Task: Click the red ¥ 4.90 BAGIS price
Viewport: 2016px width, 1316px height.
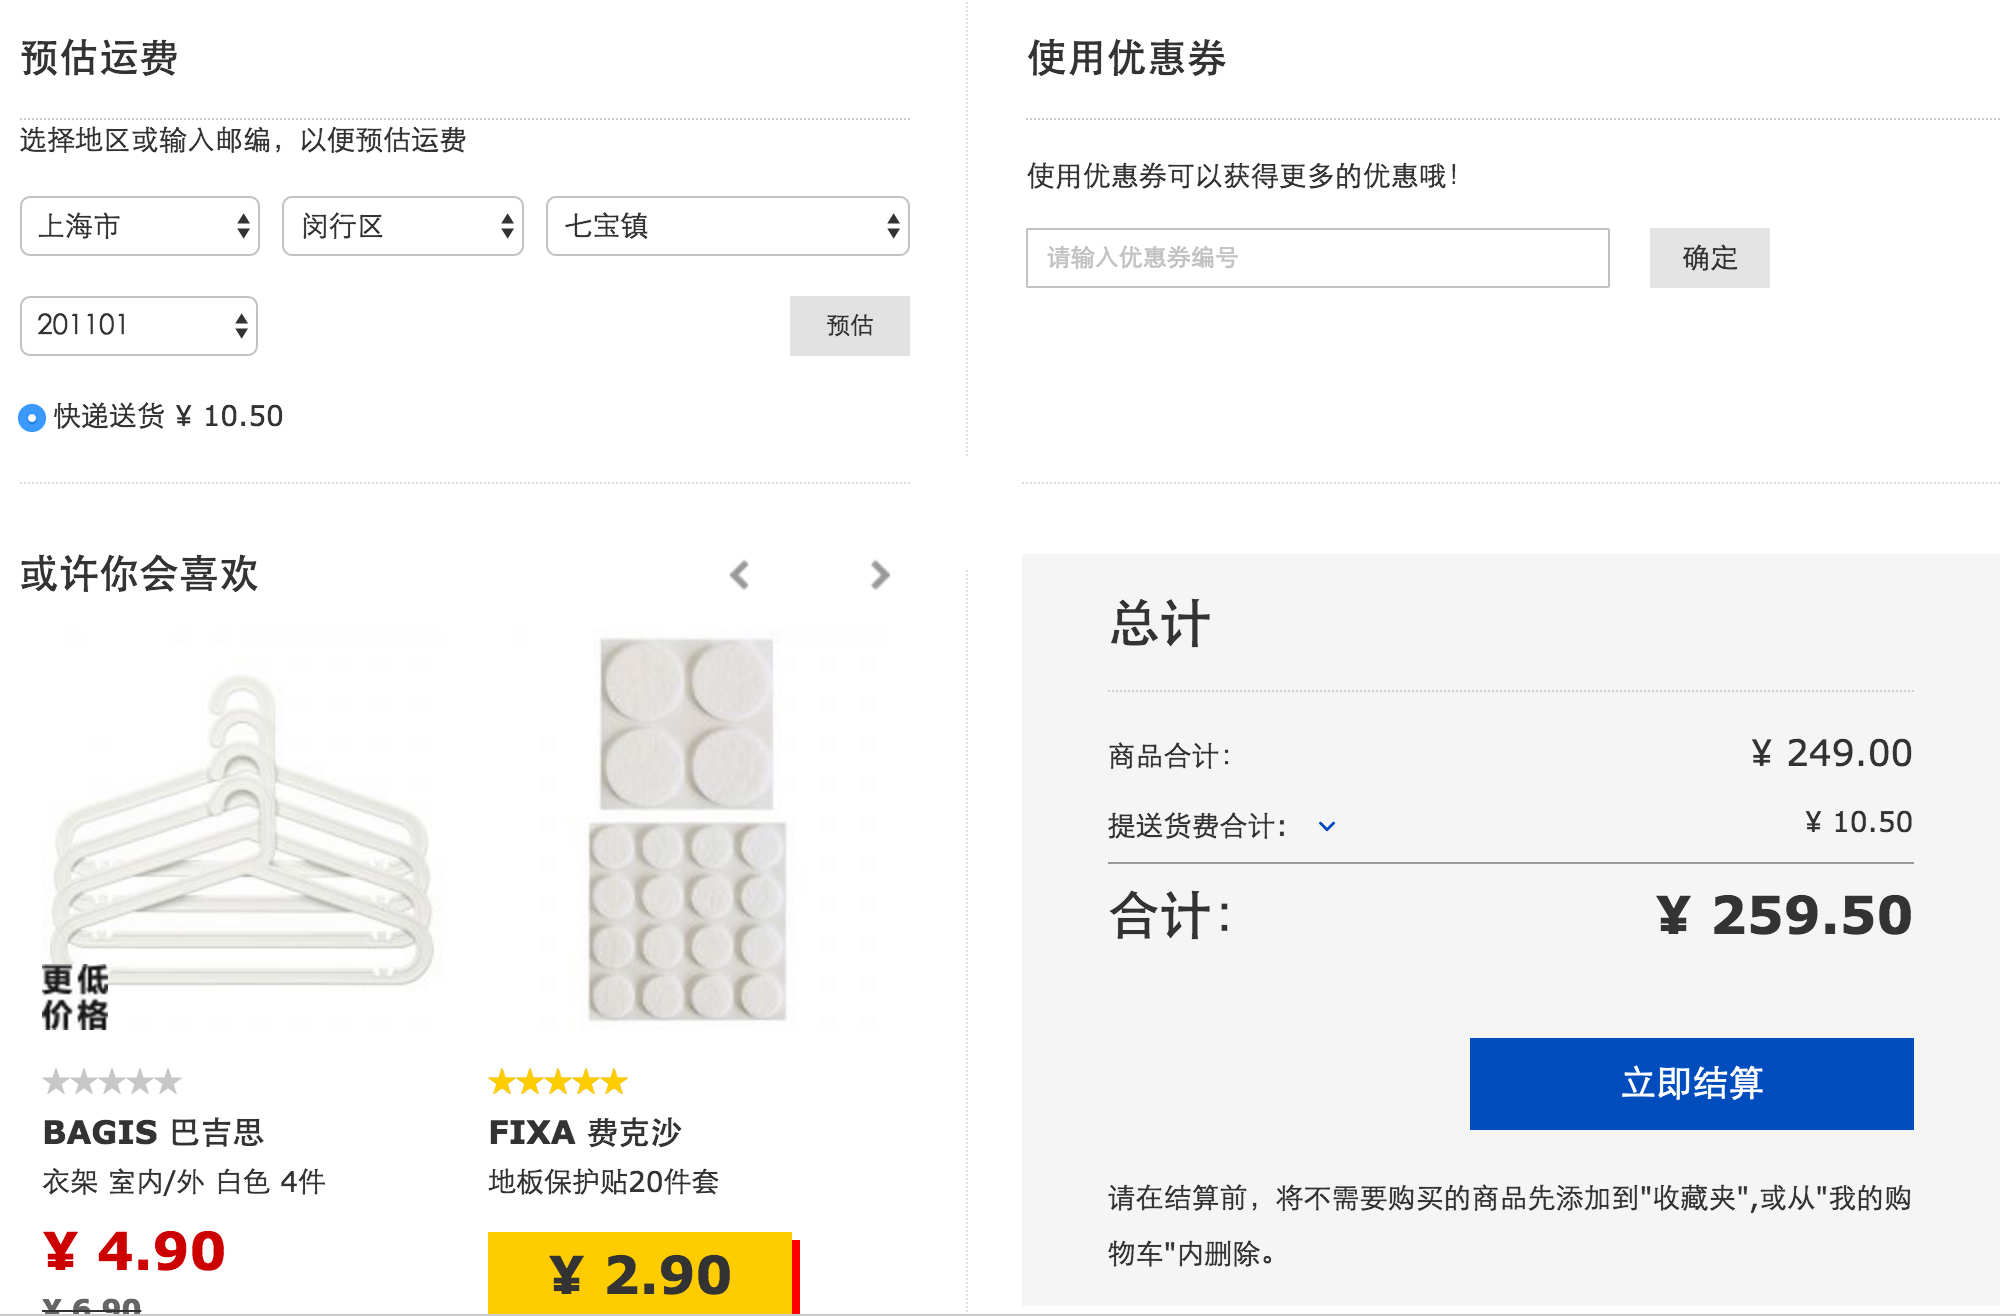Action: click(134, 1251)
